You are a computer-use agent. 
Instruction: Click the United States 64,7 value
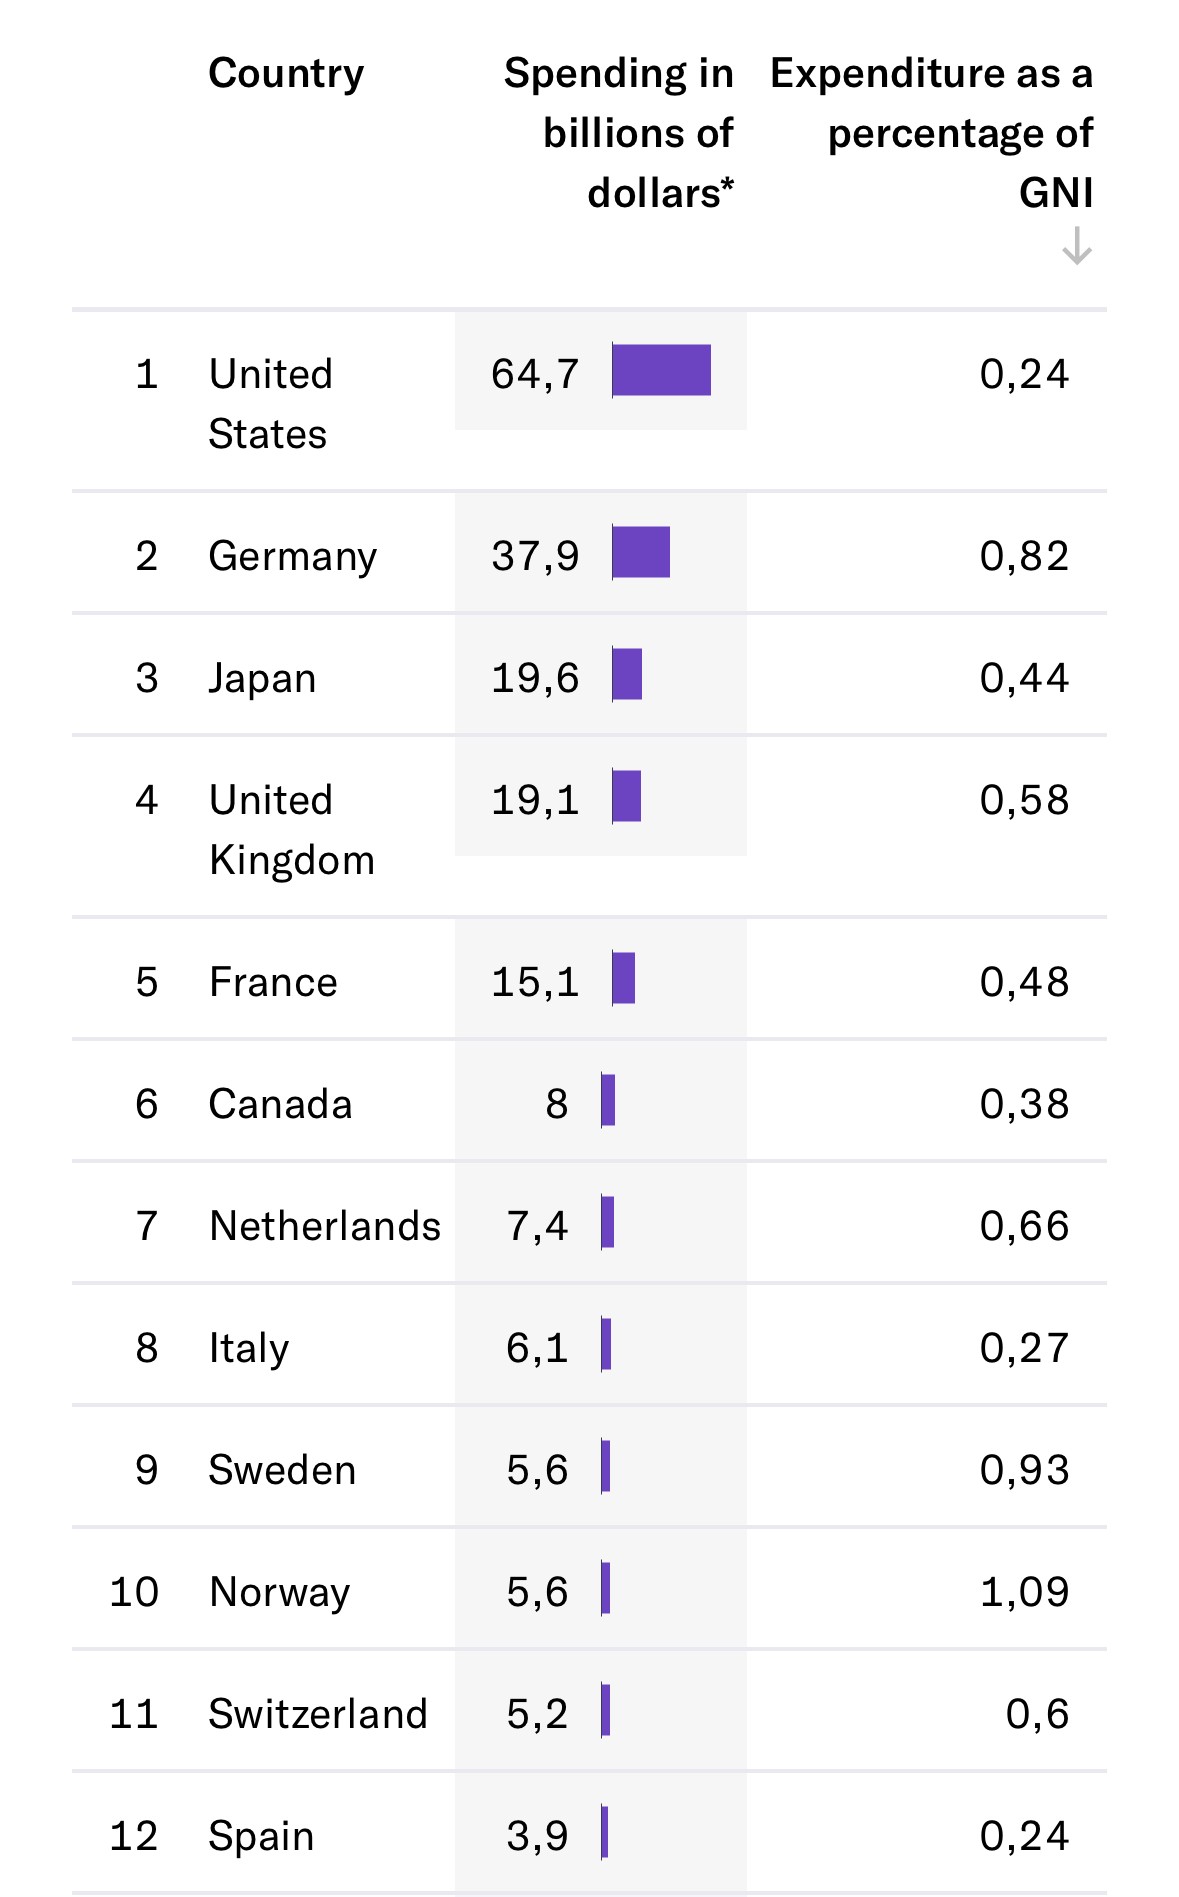[x=535, y=374]
